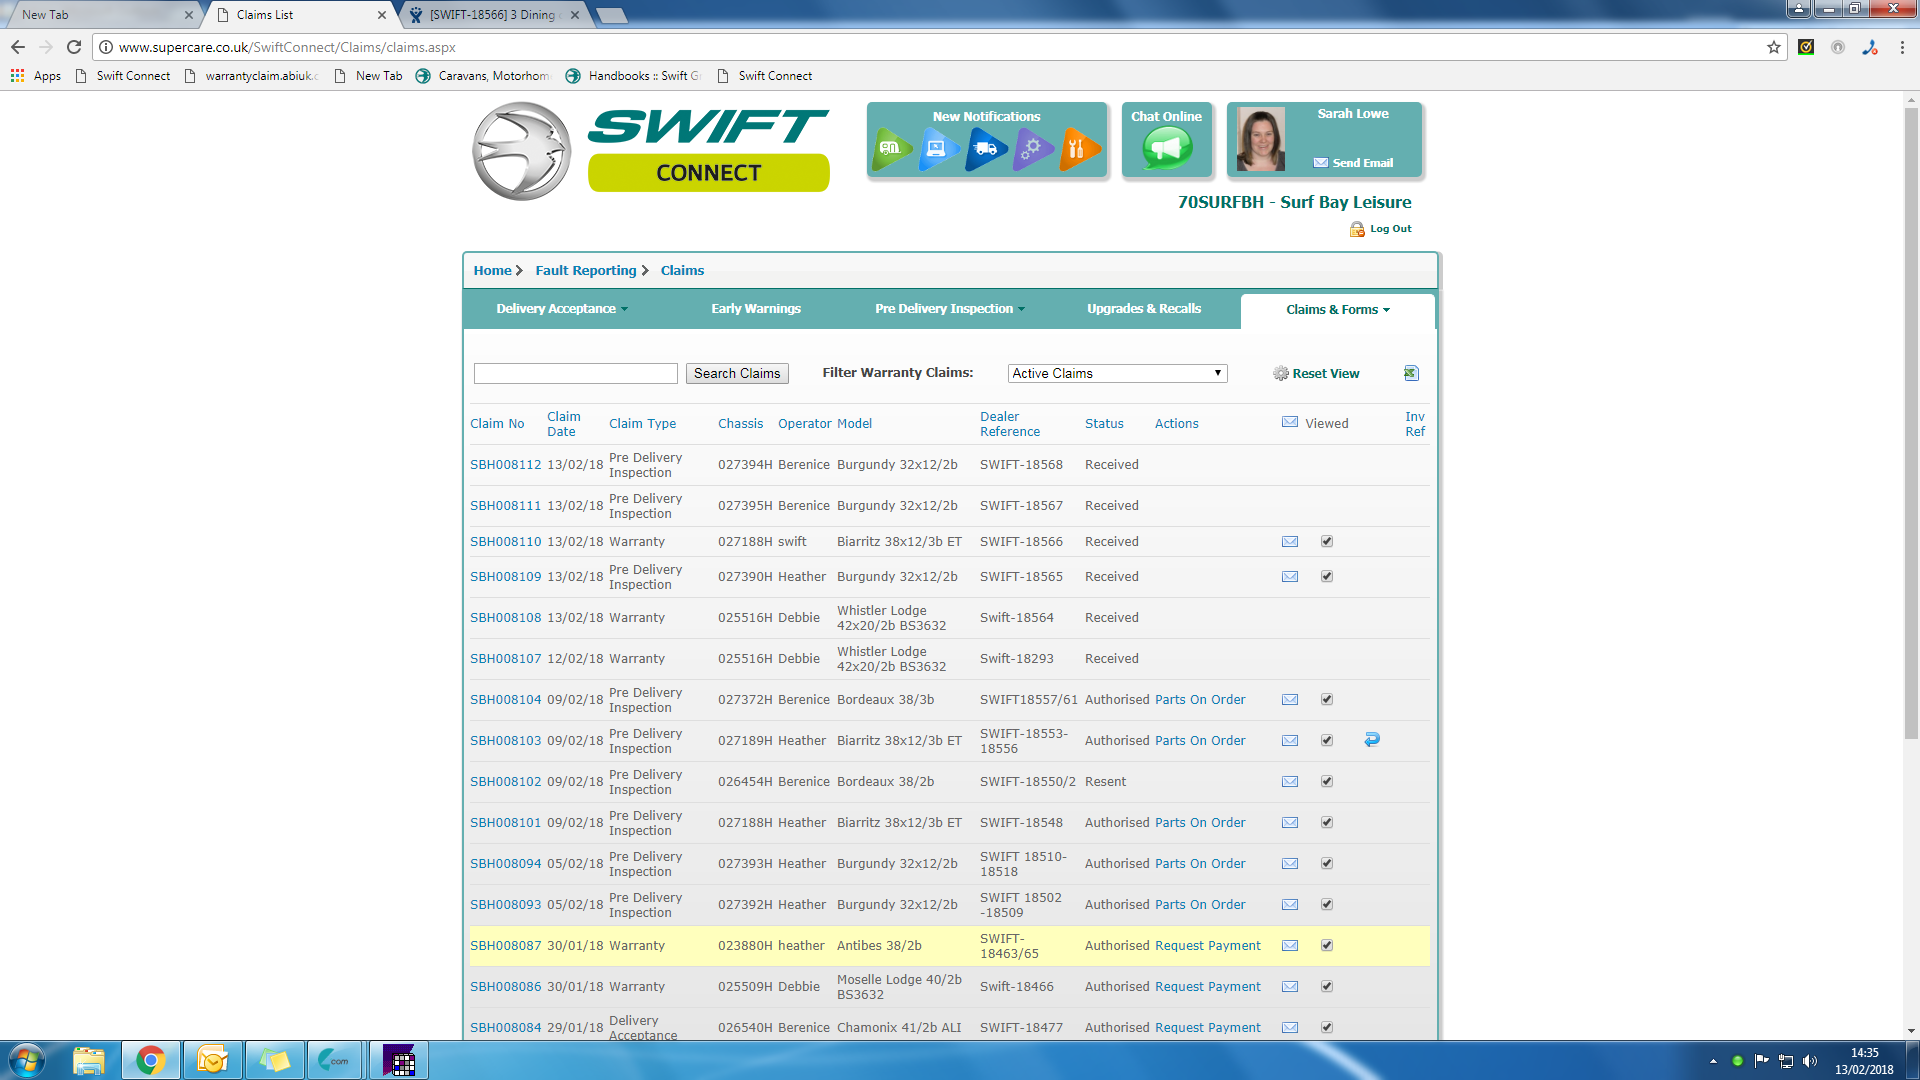Image resolution: width=1920 pixels, height=1080 pixels.
Task: Click the blue delivery truck notification icon
Action: (x=985, y=149)
